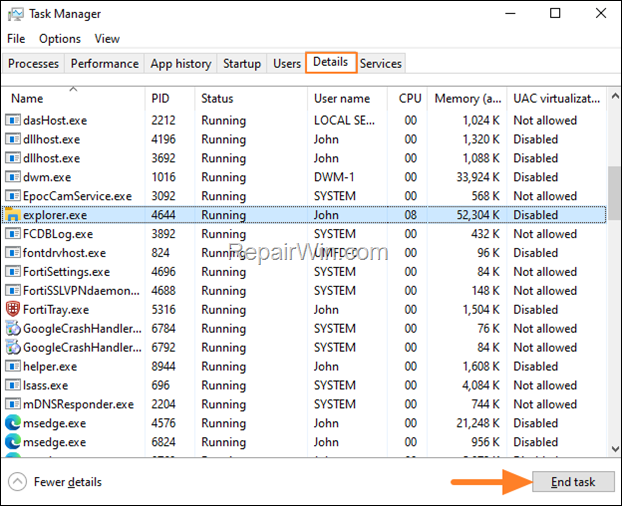The height and width of the screenshot is (506, 622).
Task: Collapse view with Fewer details arrow icon
Action: (17, 482)
